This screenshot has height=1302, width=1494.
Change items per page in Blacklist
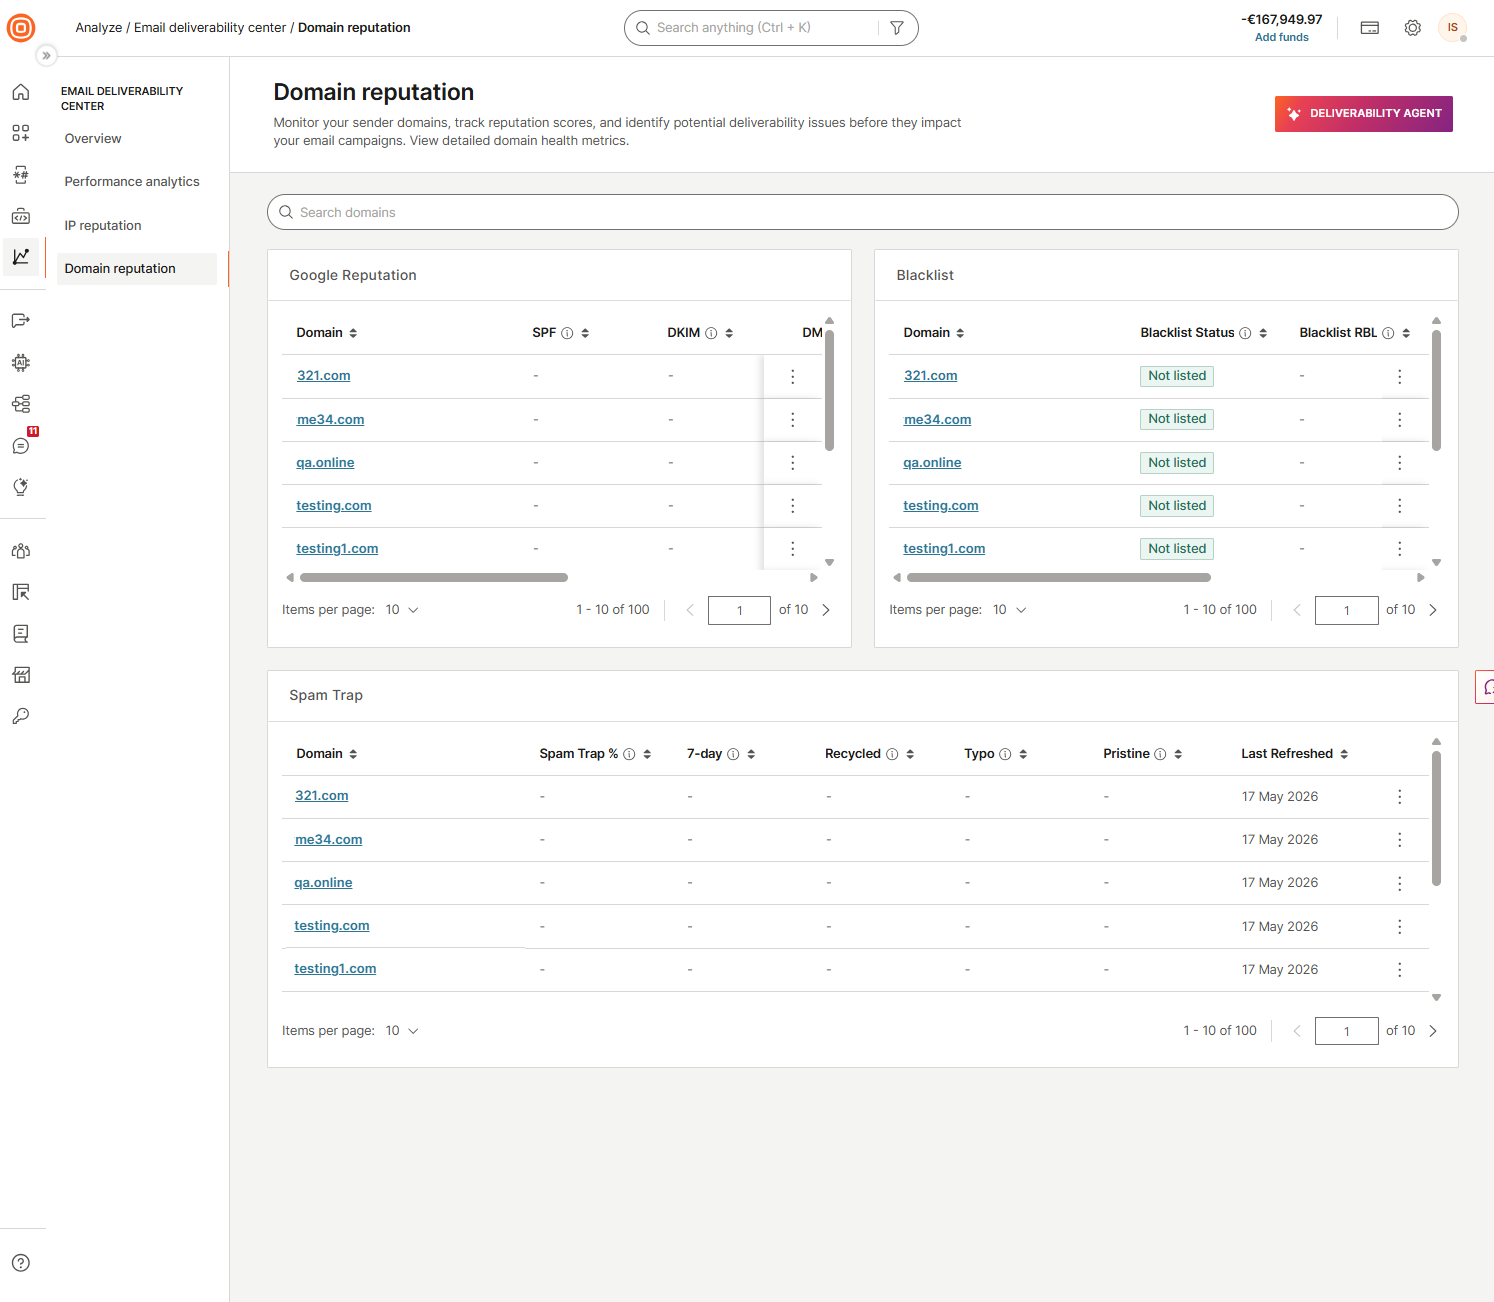[1009, 610]
